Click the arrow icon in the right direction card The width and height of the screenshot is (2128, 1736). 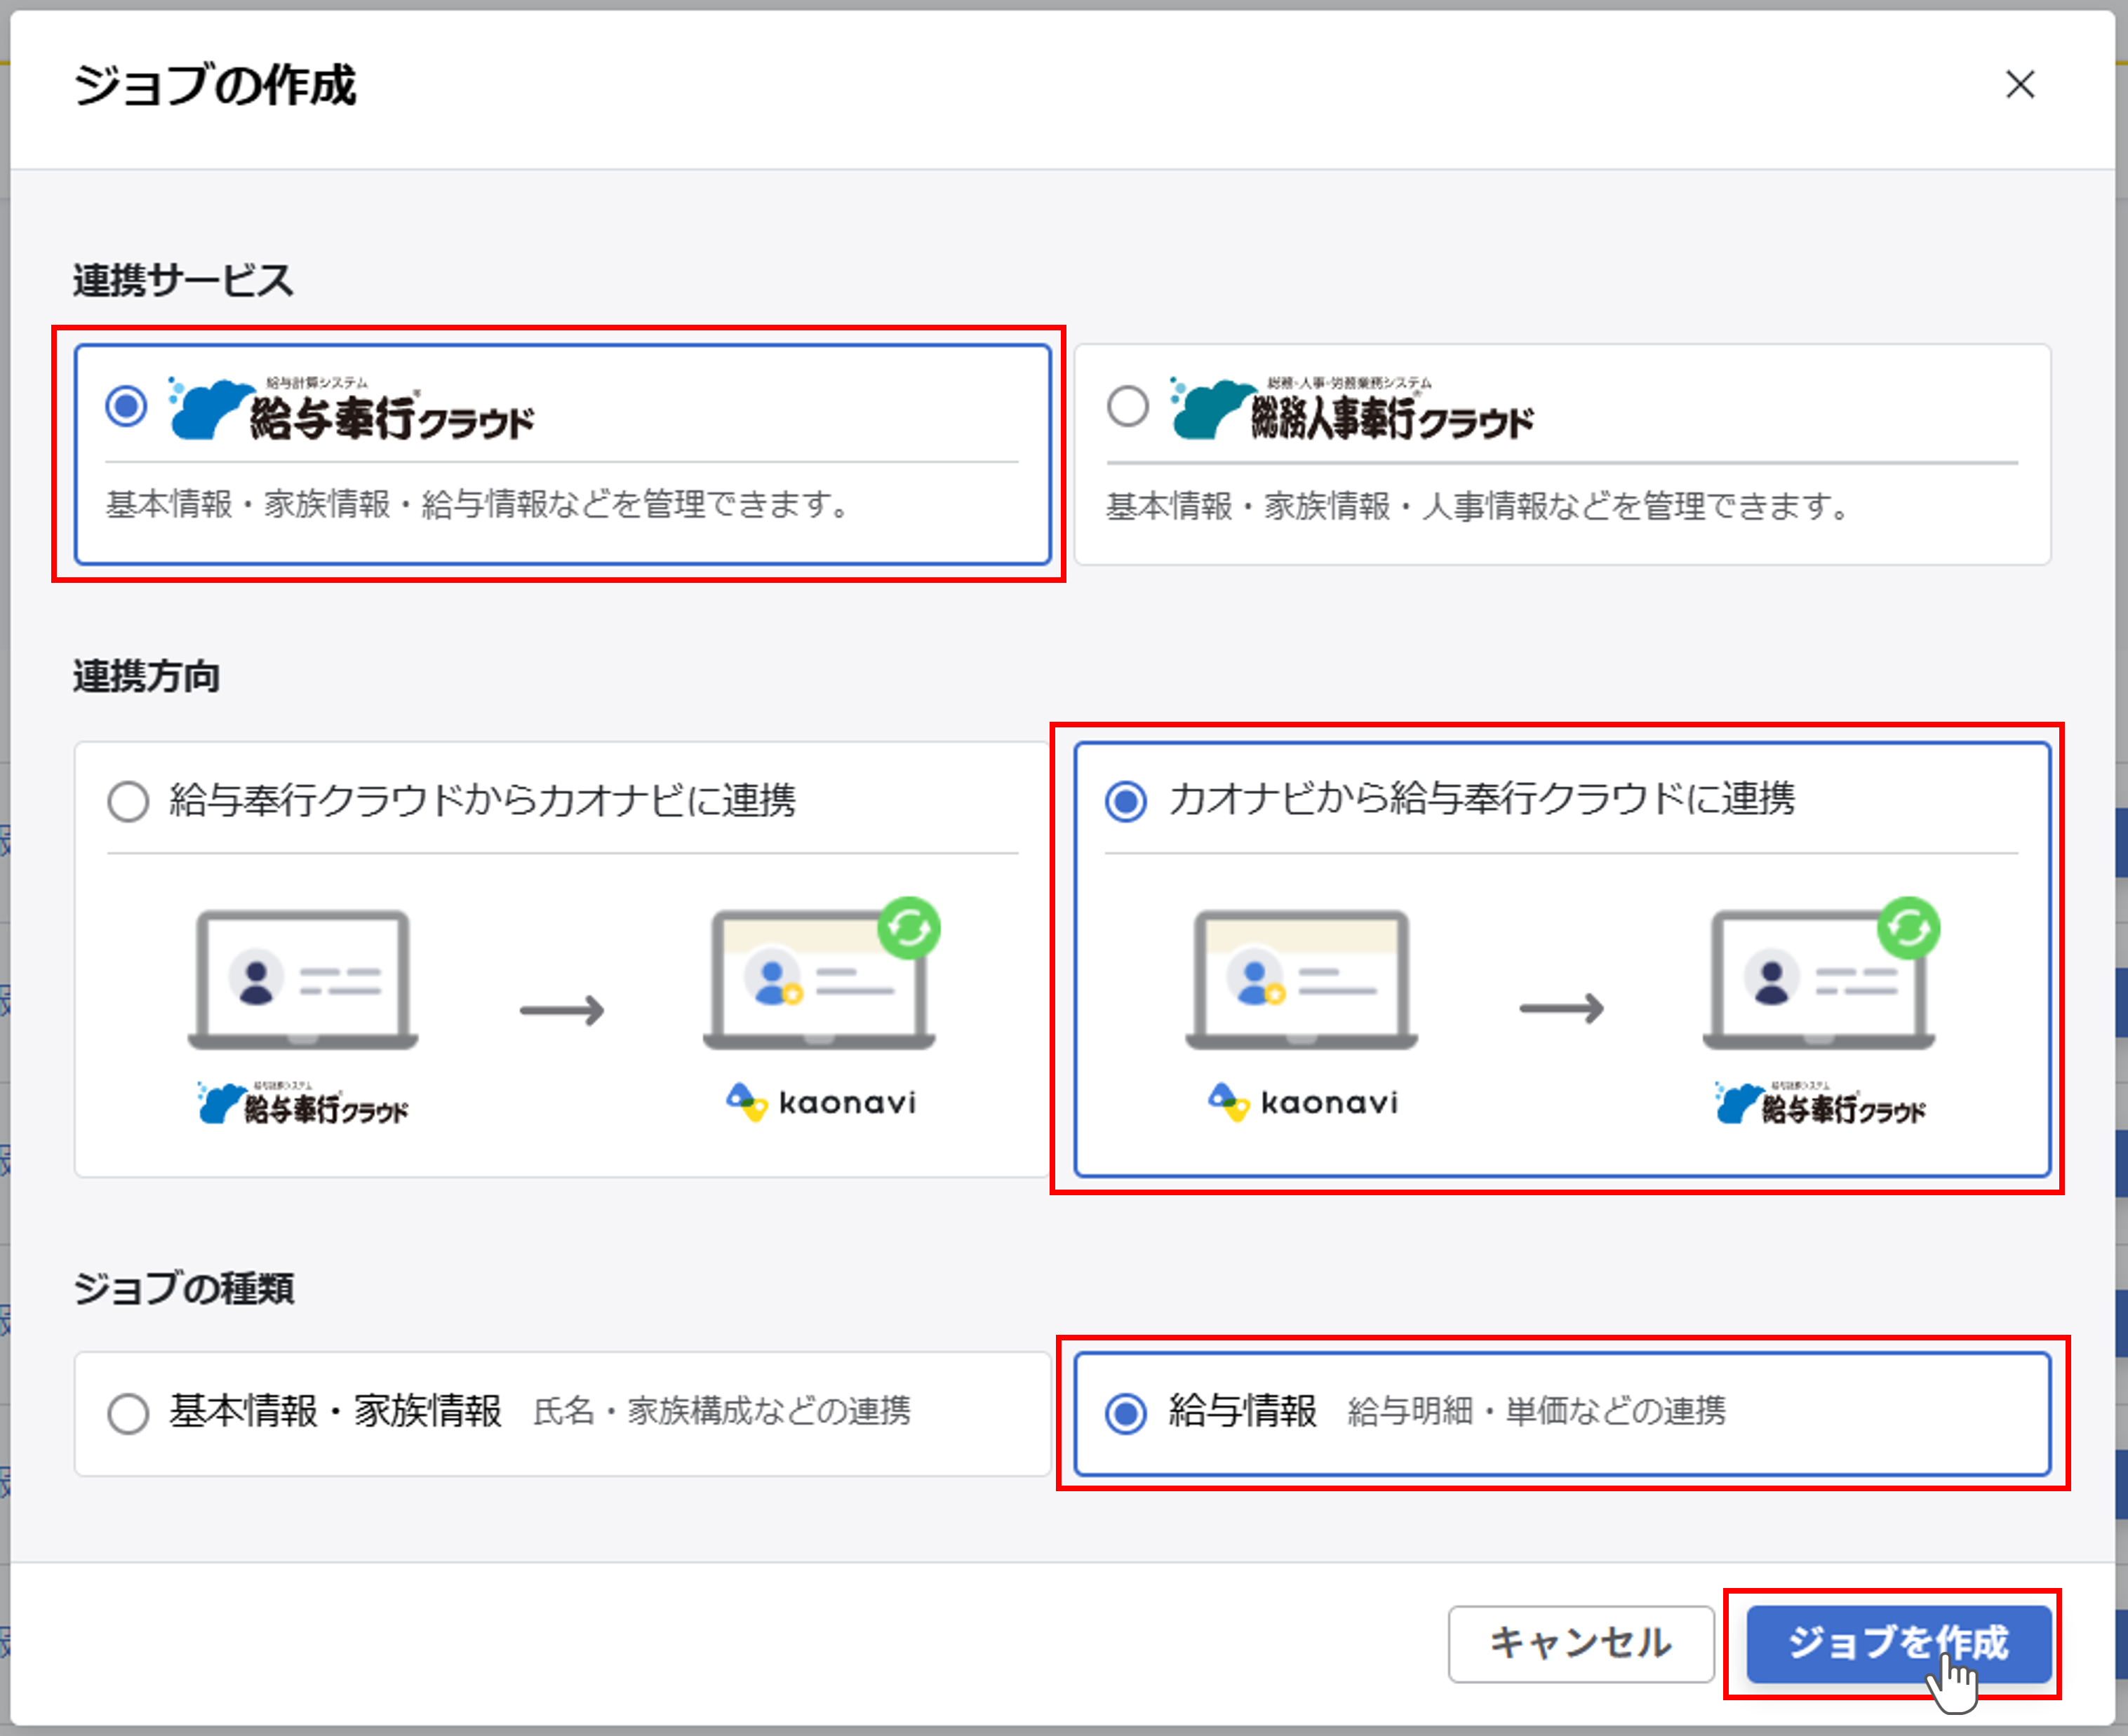coord(1562,1009)
